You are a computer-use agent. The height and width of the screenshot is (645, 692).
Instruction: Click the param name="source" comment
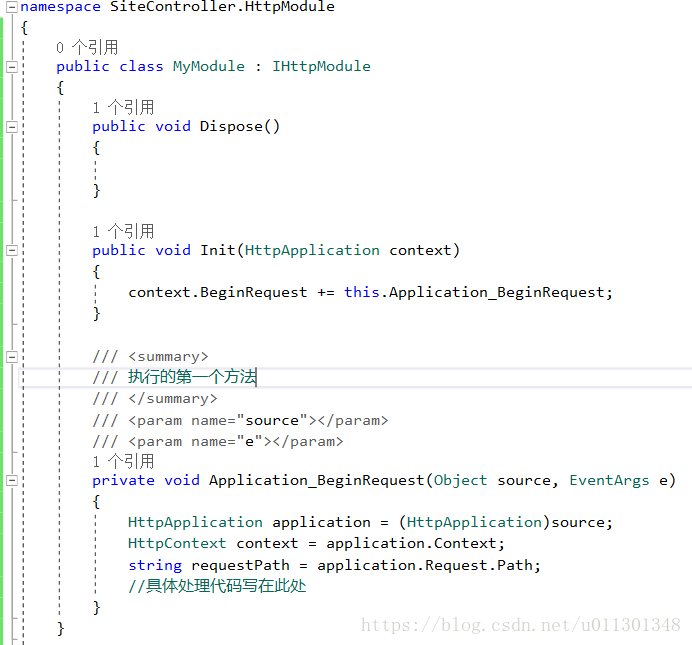coord(241,420)
